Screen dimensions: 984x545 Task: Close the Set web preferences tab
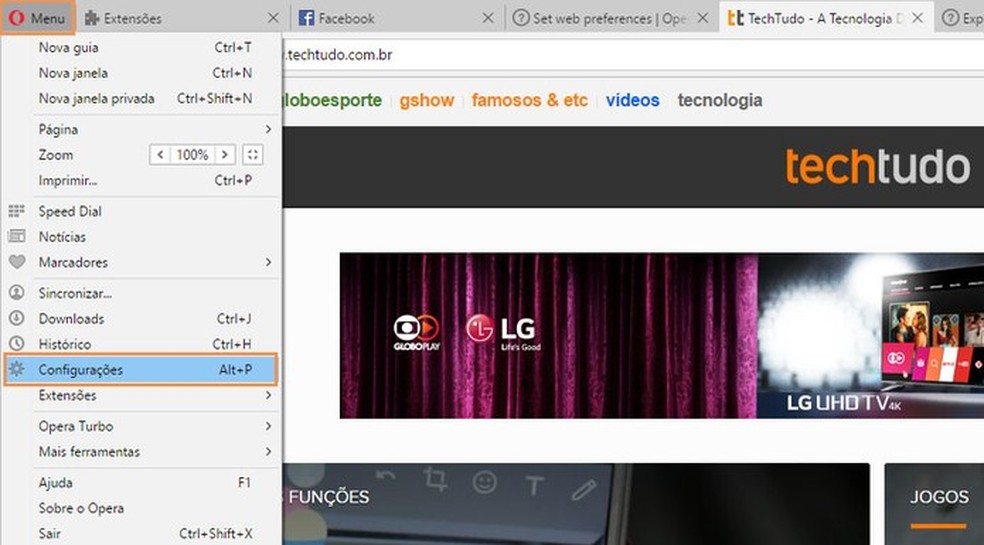click(x=703, y=18)
